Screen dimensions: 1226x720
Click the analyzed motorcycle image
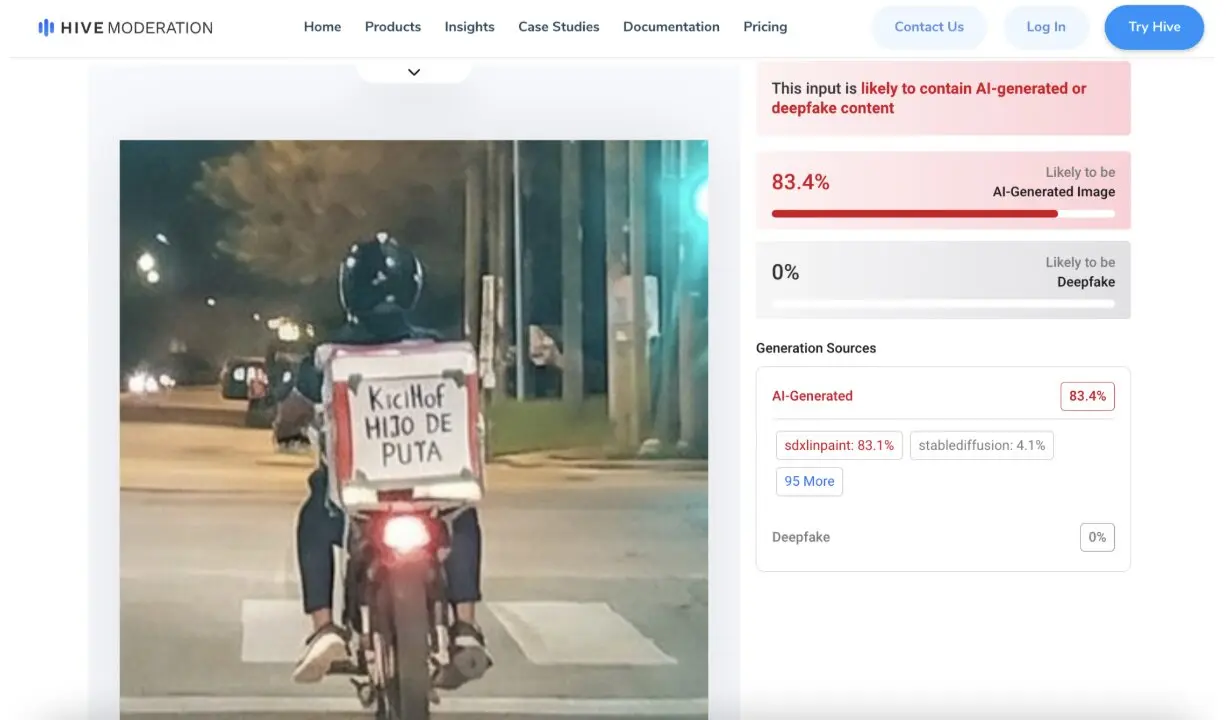point(413,430)
